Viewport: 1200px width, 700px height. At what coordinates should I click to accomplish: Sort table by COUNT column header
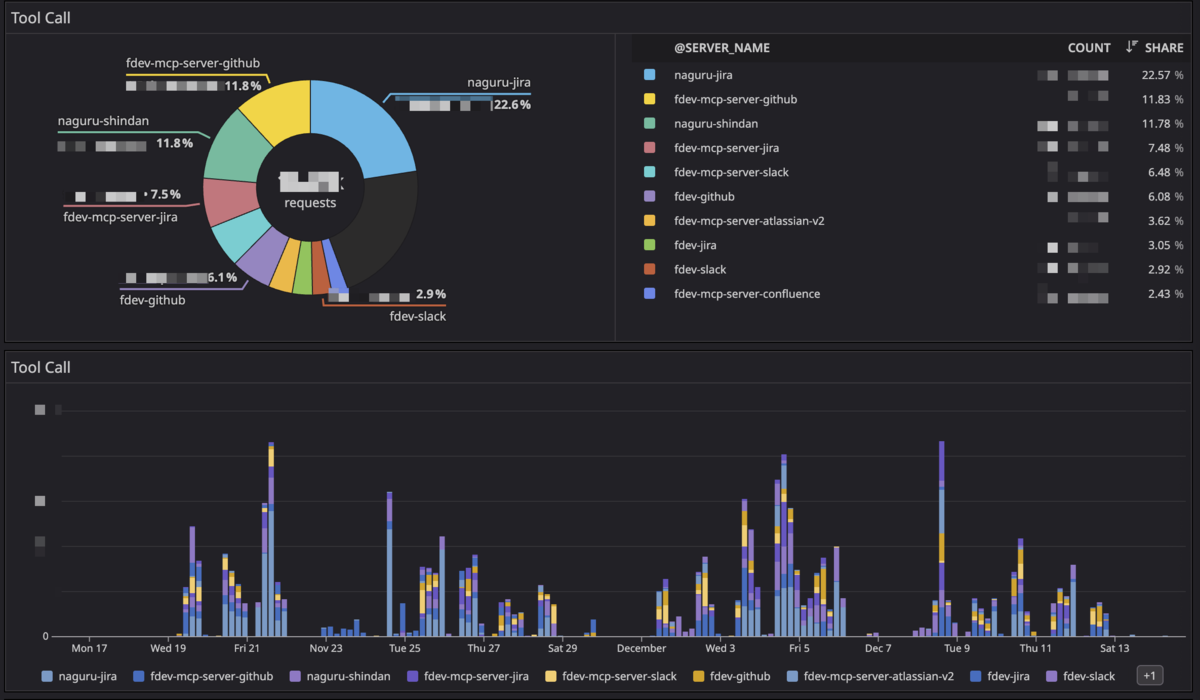(x=1089, y=48)
